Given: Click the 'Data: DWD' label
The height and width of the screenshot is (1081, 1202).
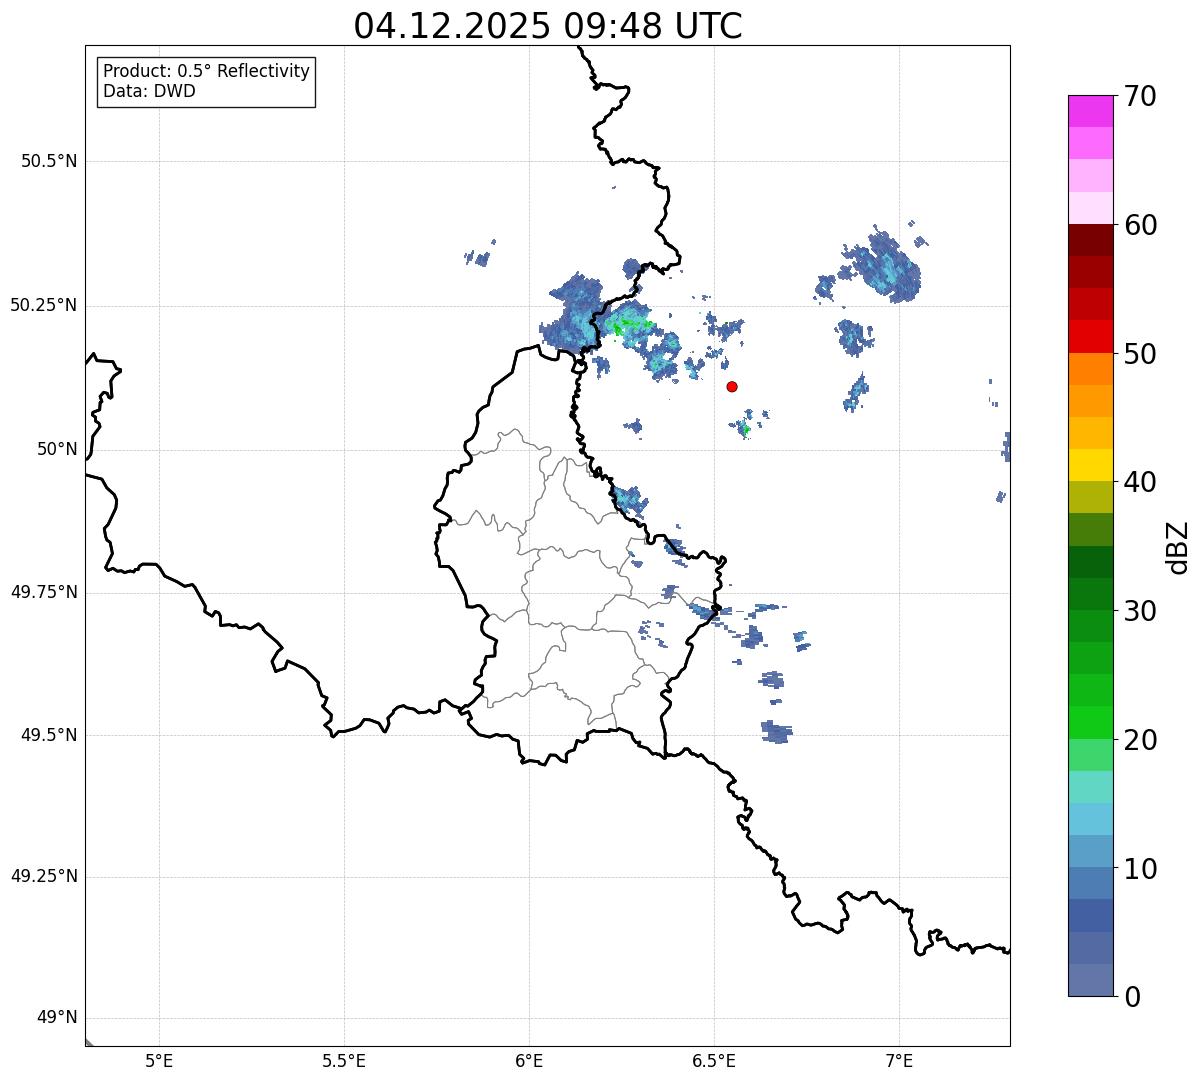Looking at the screenshot, I should pyautogui.click(x=149, y=91).
